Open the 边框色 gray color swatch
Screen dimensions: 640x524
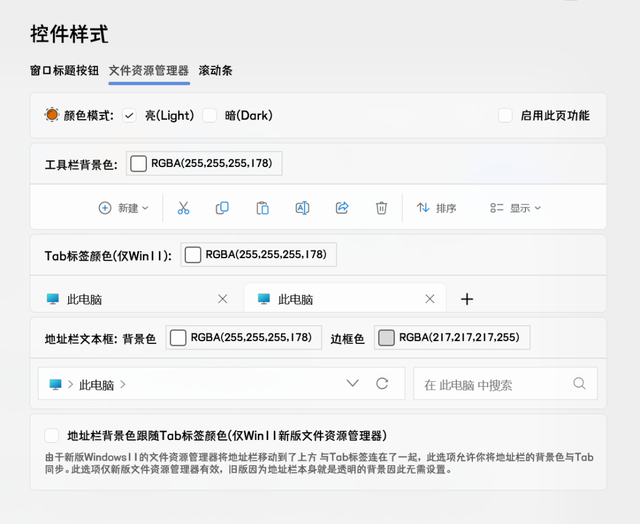[386, 338]
